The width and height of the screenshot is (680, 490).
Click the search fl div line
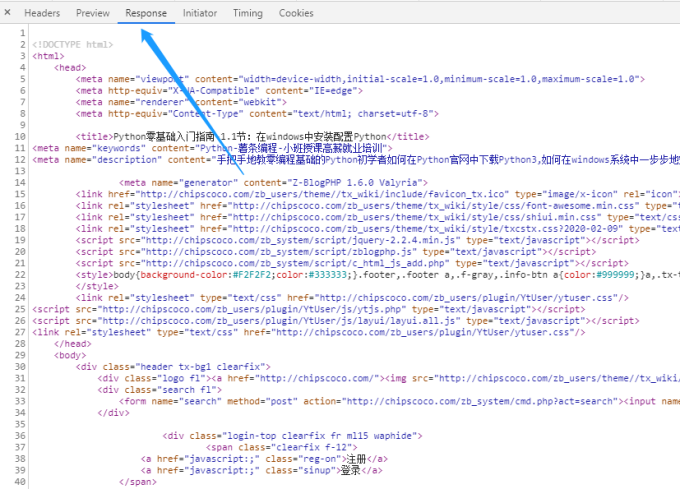tap(160, 390)
